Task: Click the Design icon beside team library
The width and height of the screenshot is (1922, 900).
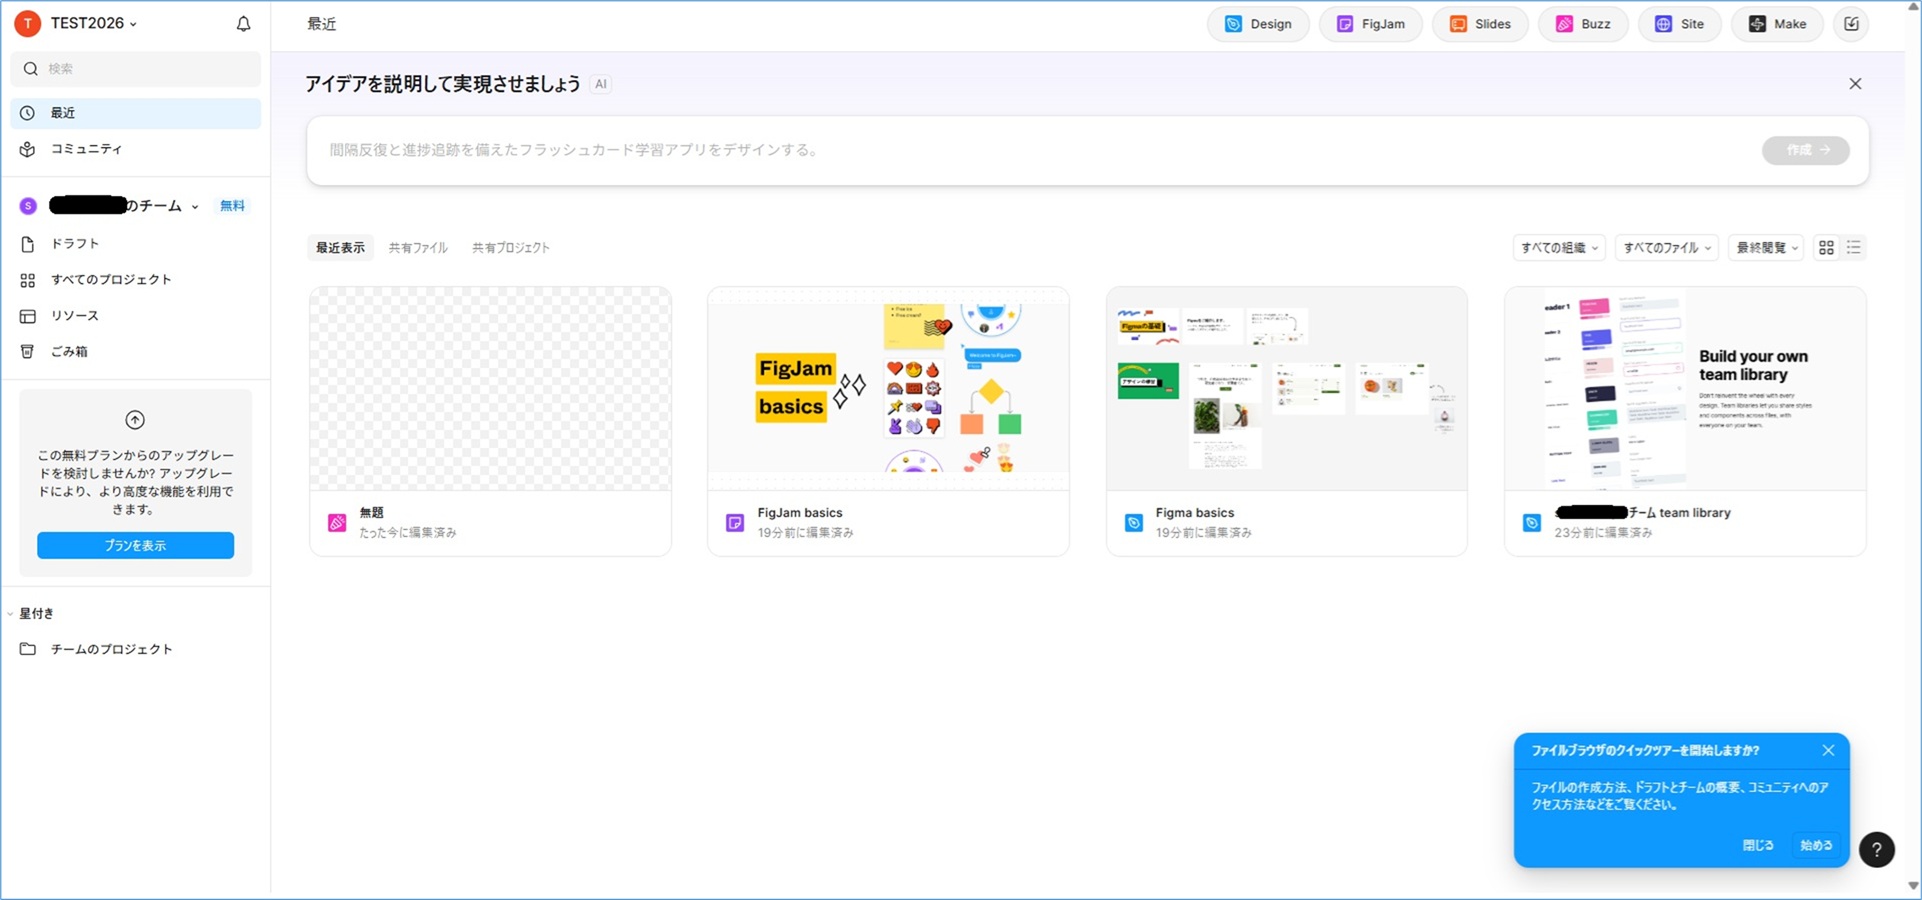Action: 1532,522
